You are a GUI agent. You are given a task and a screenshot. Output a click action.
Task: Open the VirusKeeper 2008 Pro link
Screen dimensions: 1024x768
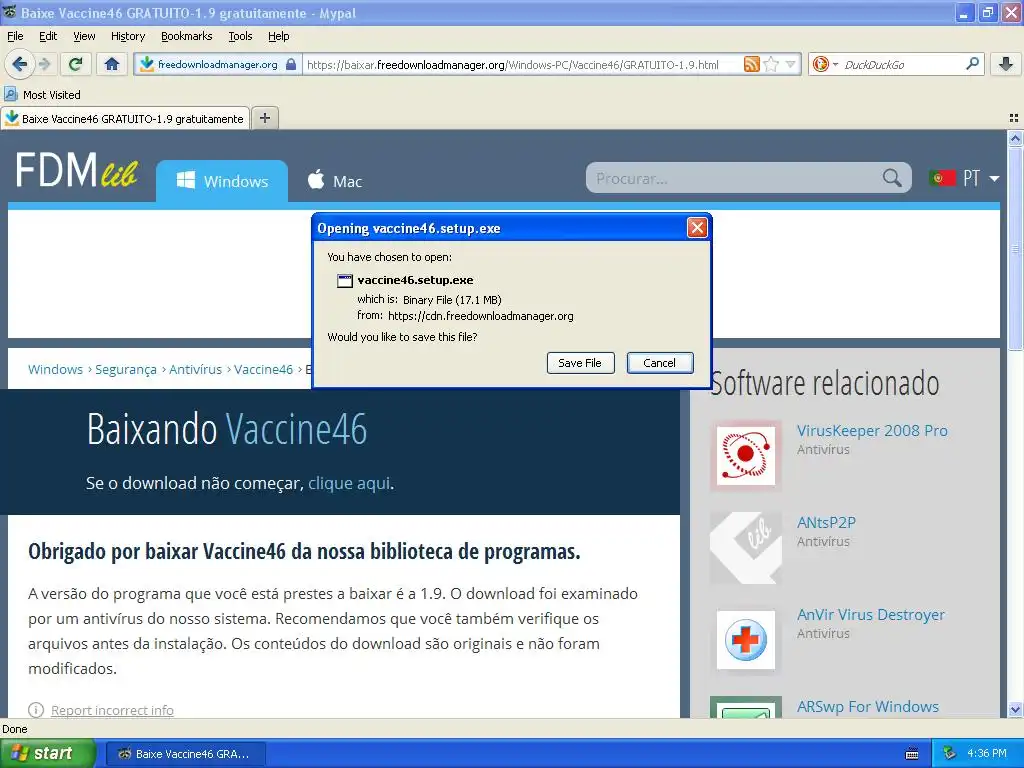[872, 430]
